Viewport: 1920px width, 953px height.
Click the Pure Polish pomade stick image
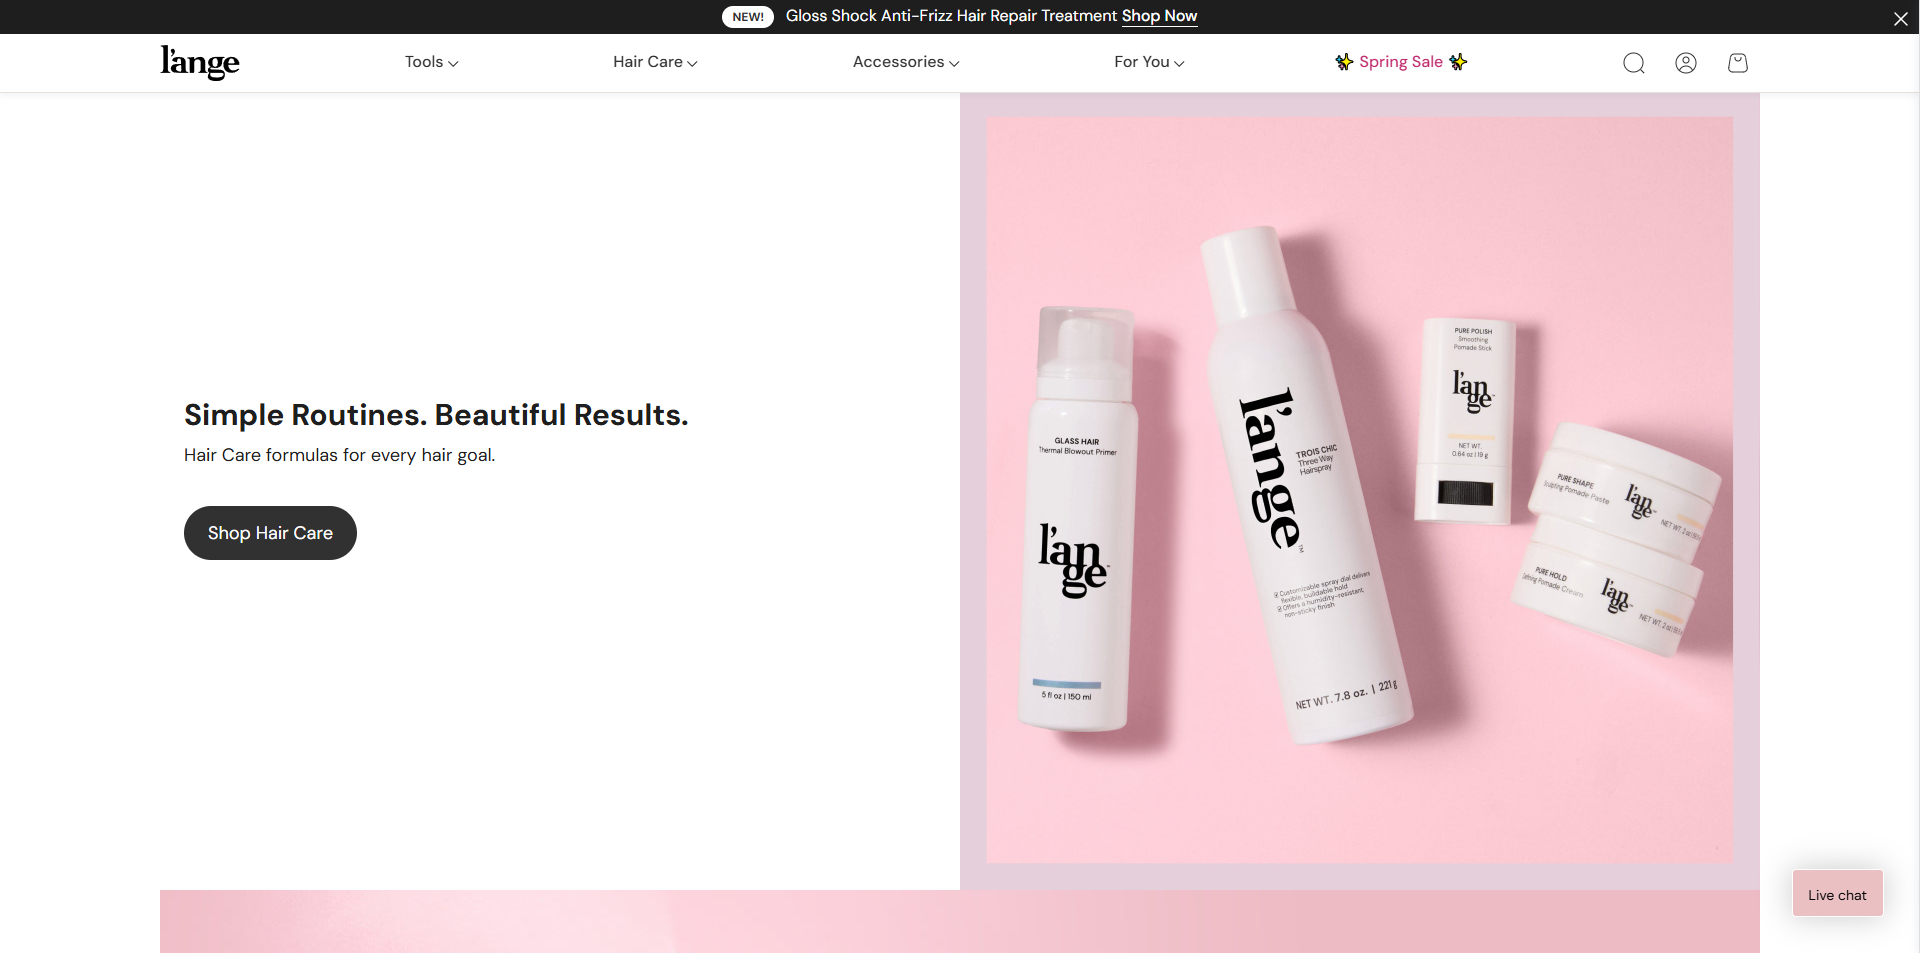(1465, 421)
